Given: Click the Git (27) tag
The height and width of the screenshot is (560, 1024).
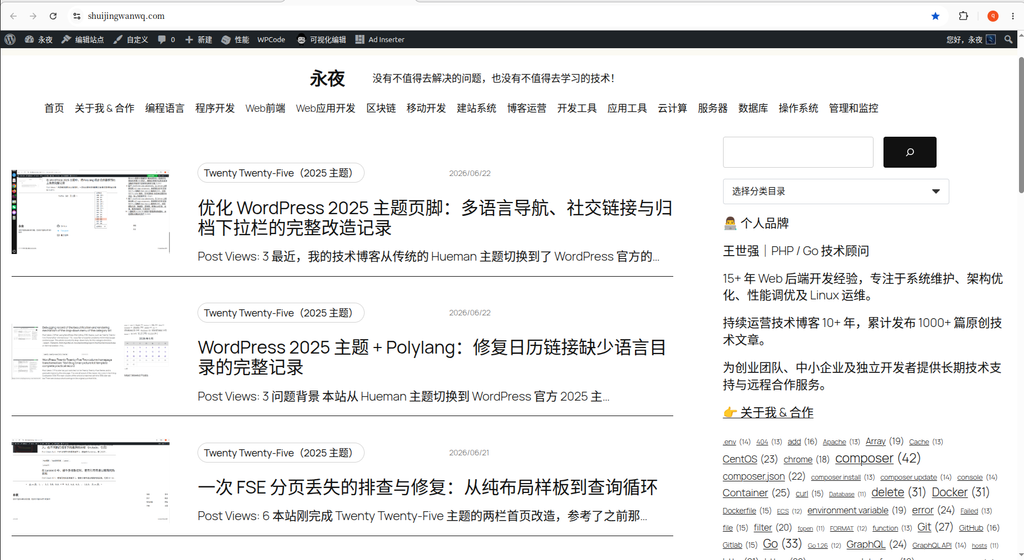Looking at the screenshot, I should [x=935, y=527].
